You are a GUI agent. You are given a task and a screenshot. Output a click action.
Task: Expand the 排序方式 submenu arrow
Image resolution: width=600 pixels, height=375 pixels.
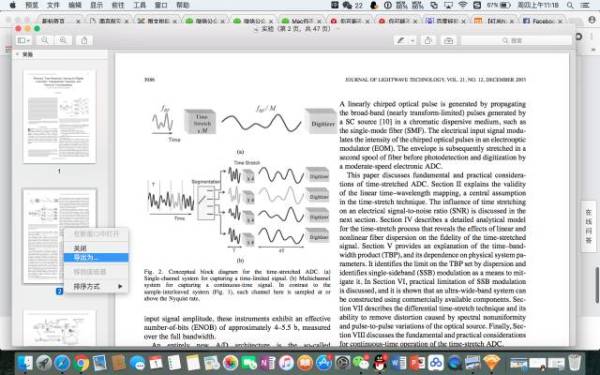[120, 286]
